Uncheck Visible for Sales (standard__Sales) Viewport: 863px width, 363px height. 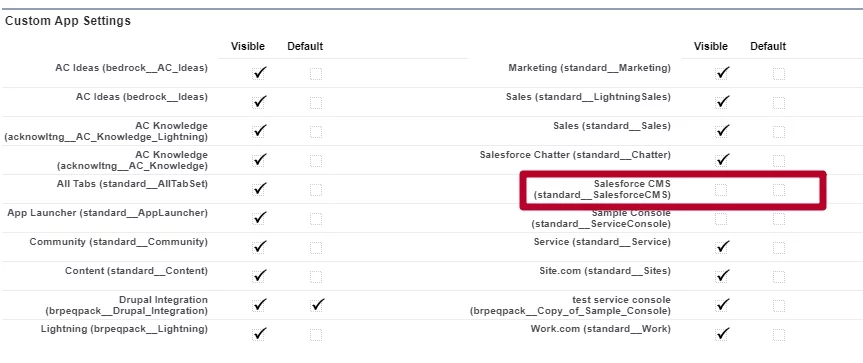click(722, 132)
